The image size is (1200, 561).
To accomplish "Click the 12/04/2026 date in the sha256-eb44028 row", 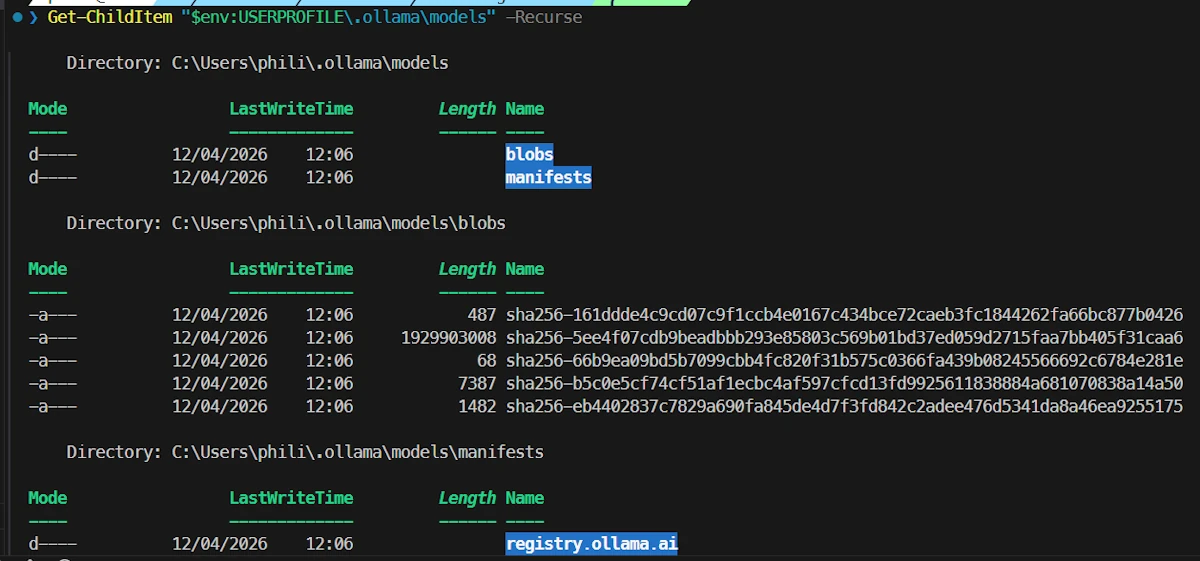I will pos(220,407).
